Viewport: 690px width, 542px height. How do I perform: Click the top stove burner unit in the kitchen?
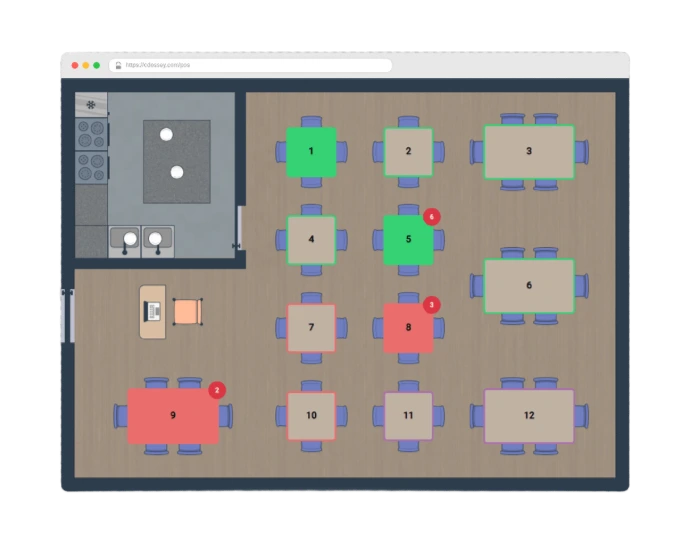[91, 134]
